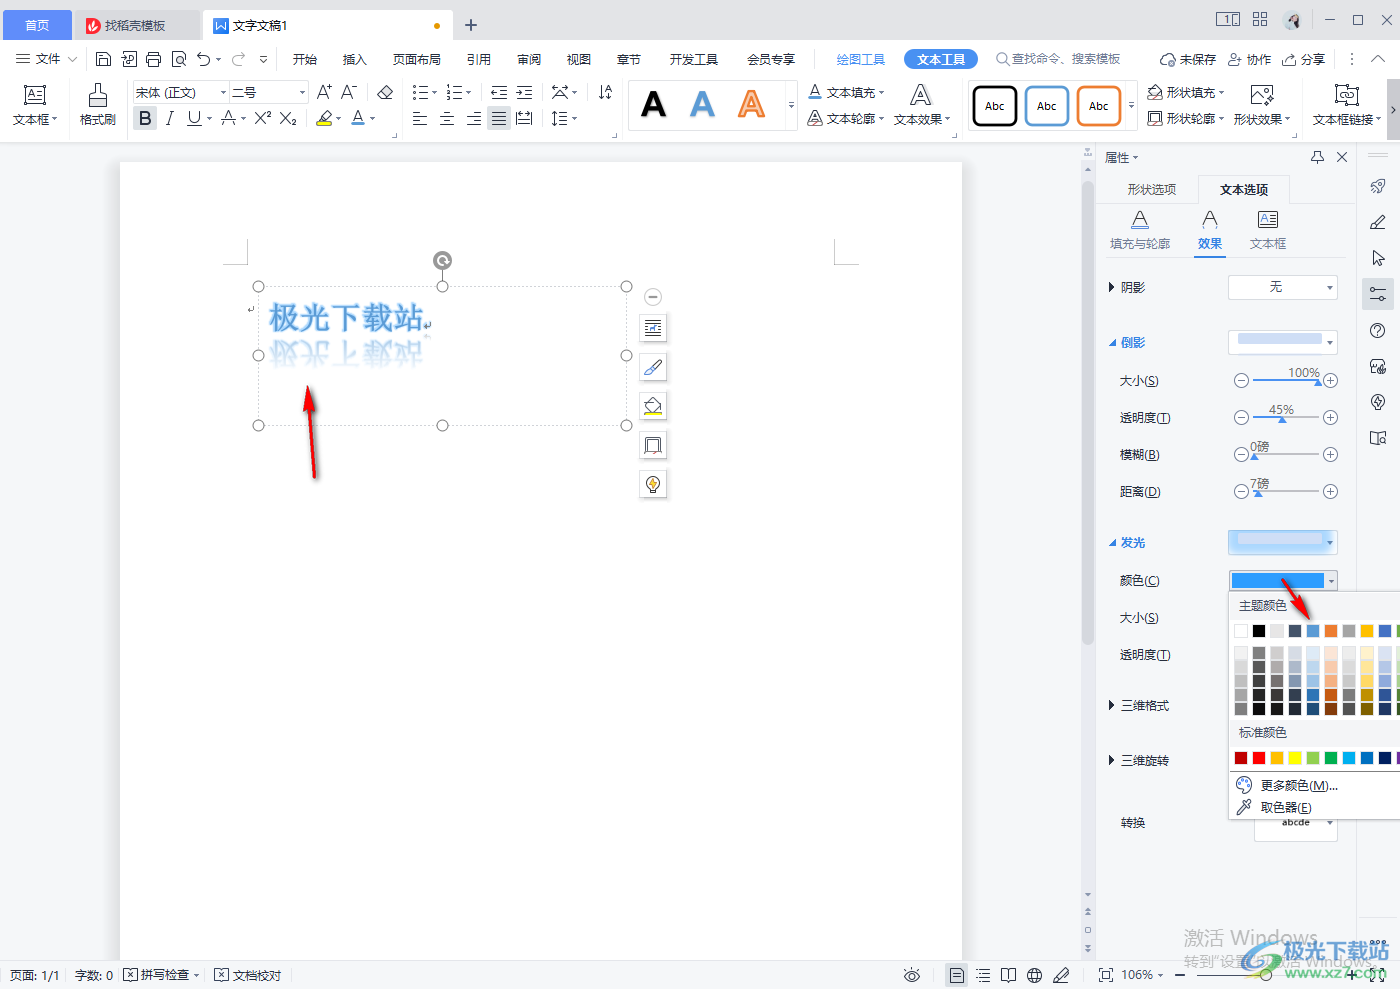Open the font name dropdown
1400x989 pixels.
click(223, 92)
